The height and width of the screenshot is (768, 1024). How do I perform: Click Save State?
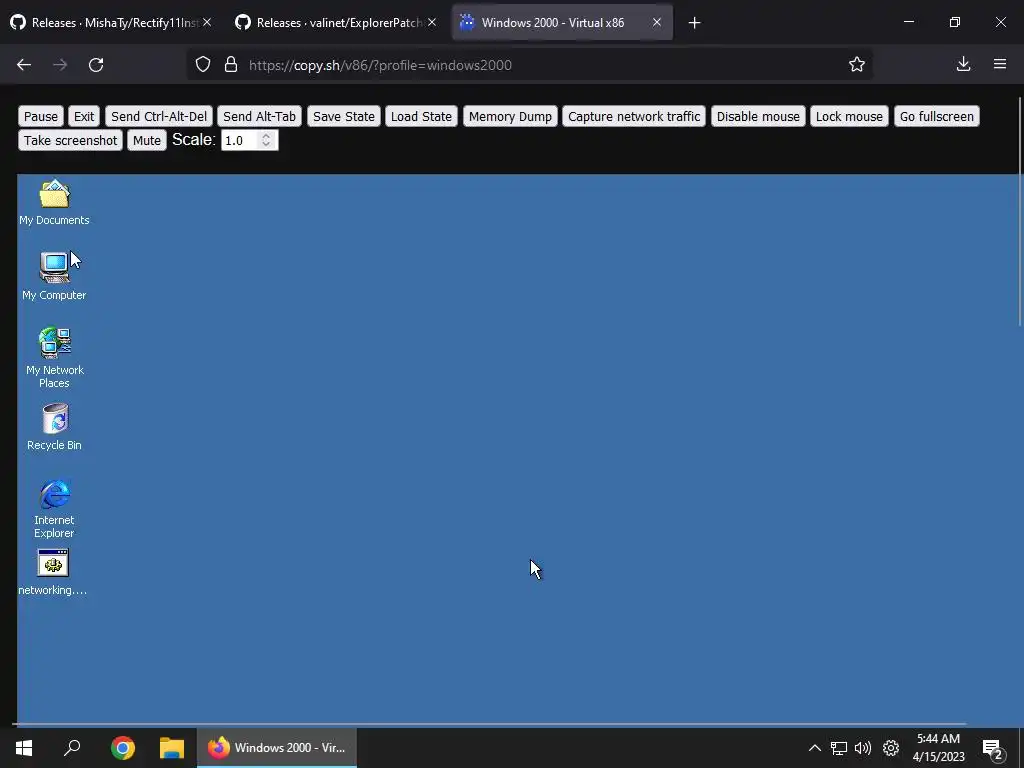(344, 116)
